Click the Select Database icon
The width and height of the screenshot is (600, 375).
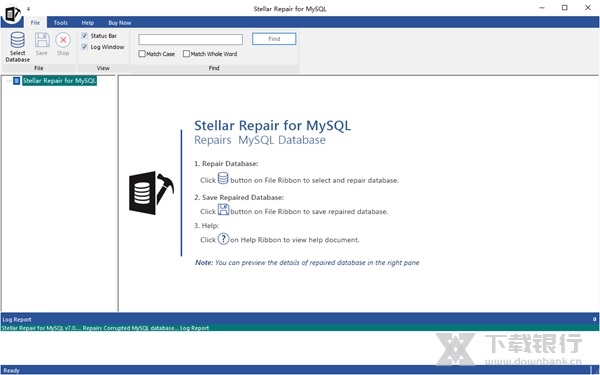[18, 40]
